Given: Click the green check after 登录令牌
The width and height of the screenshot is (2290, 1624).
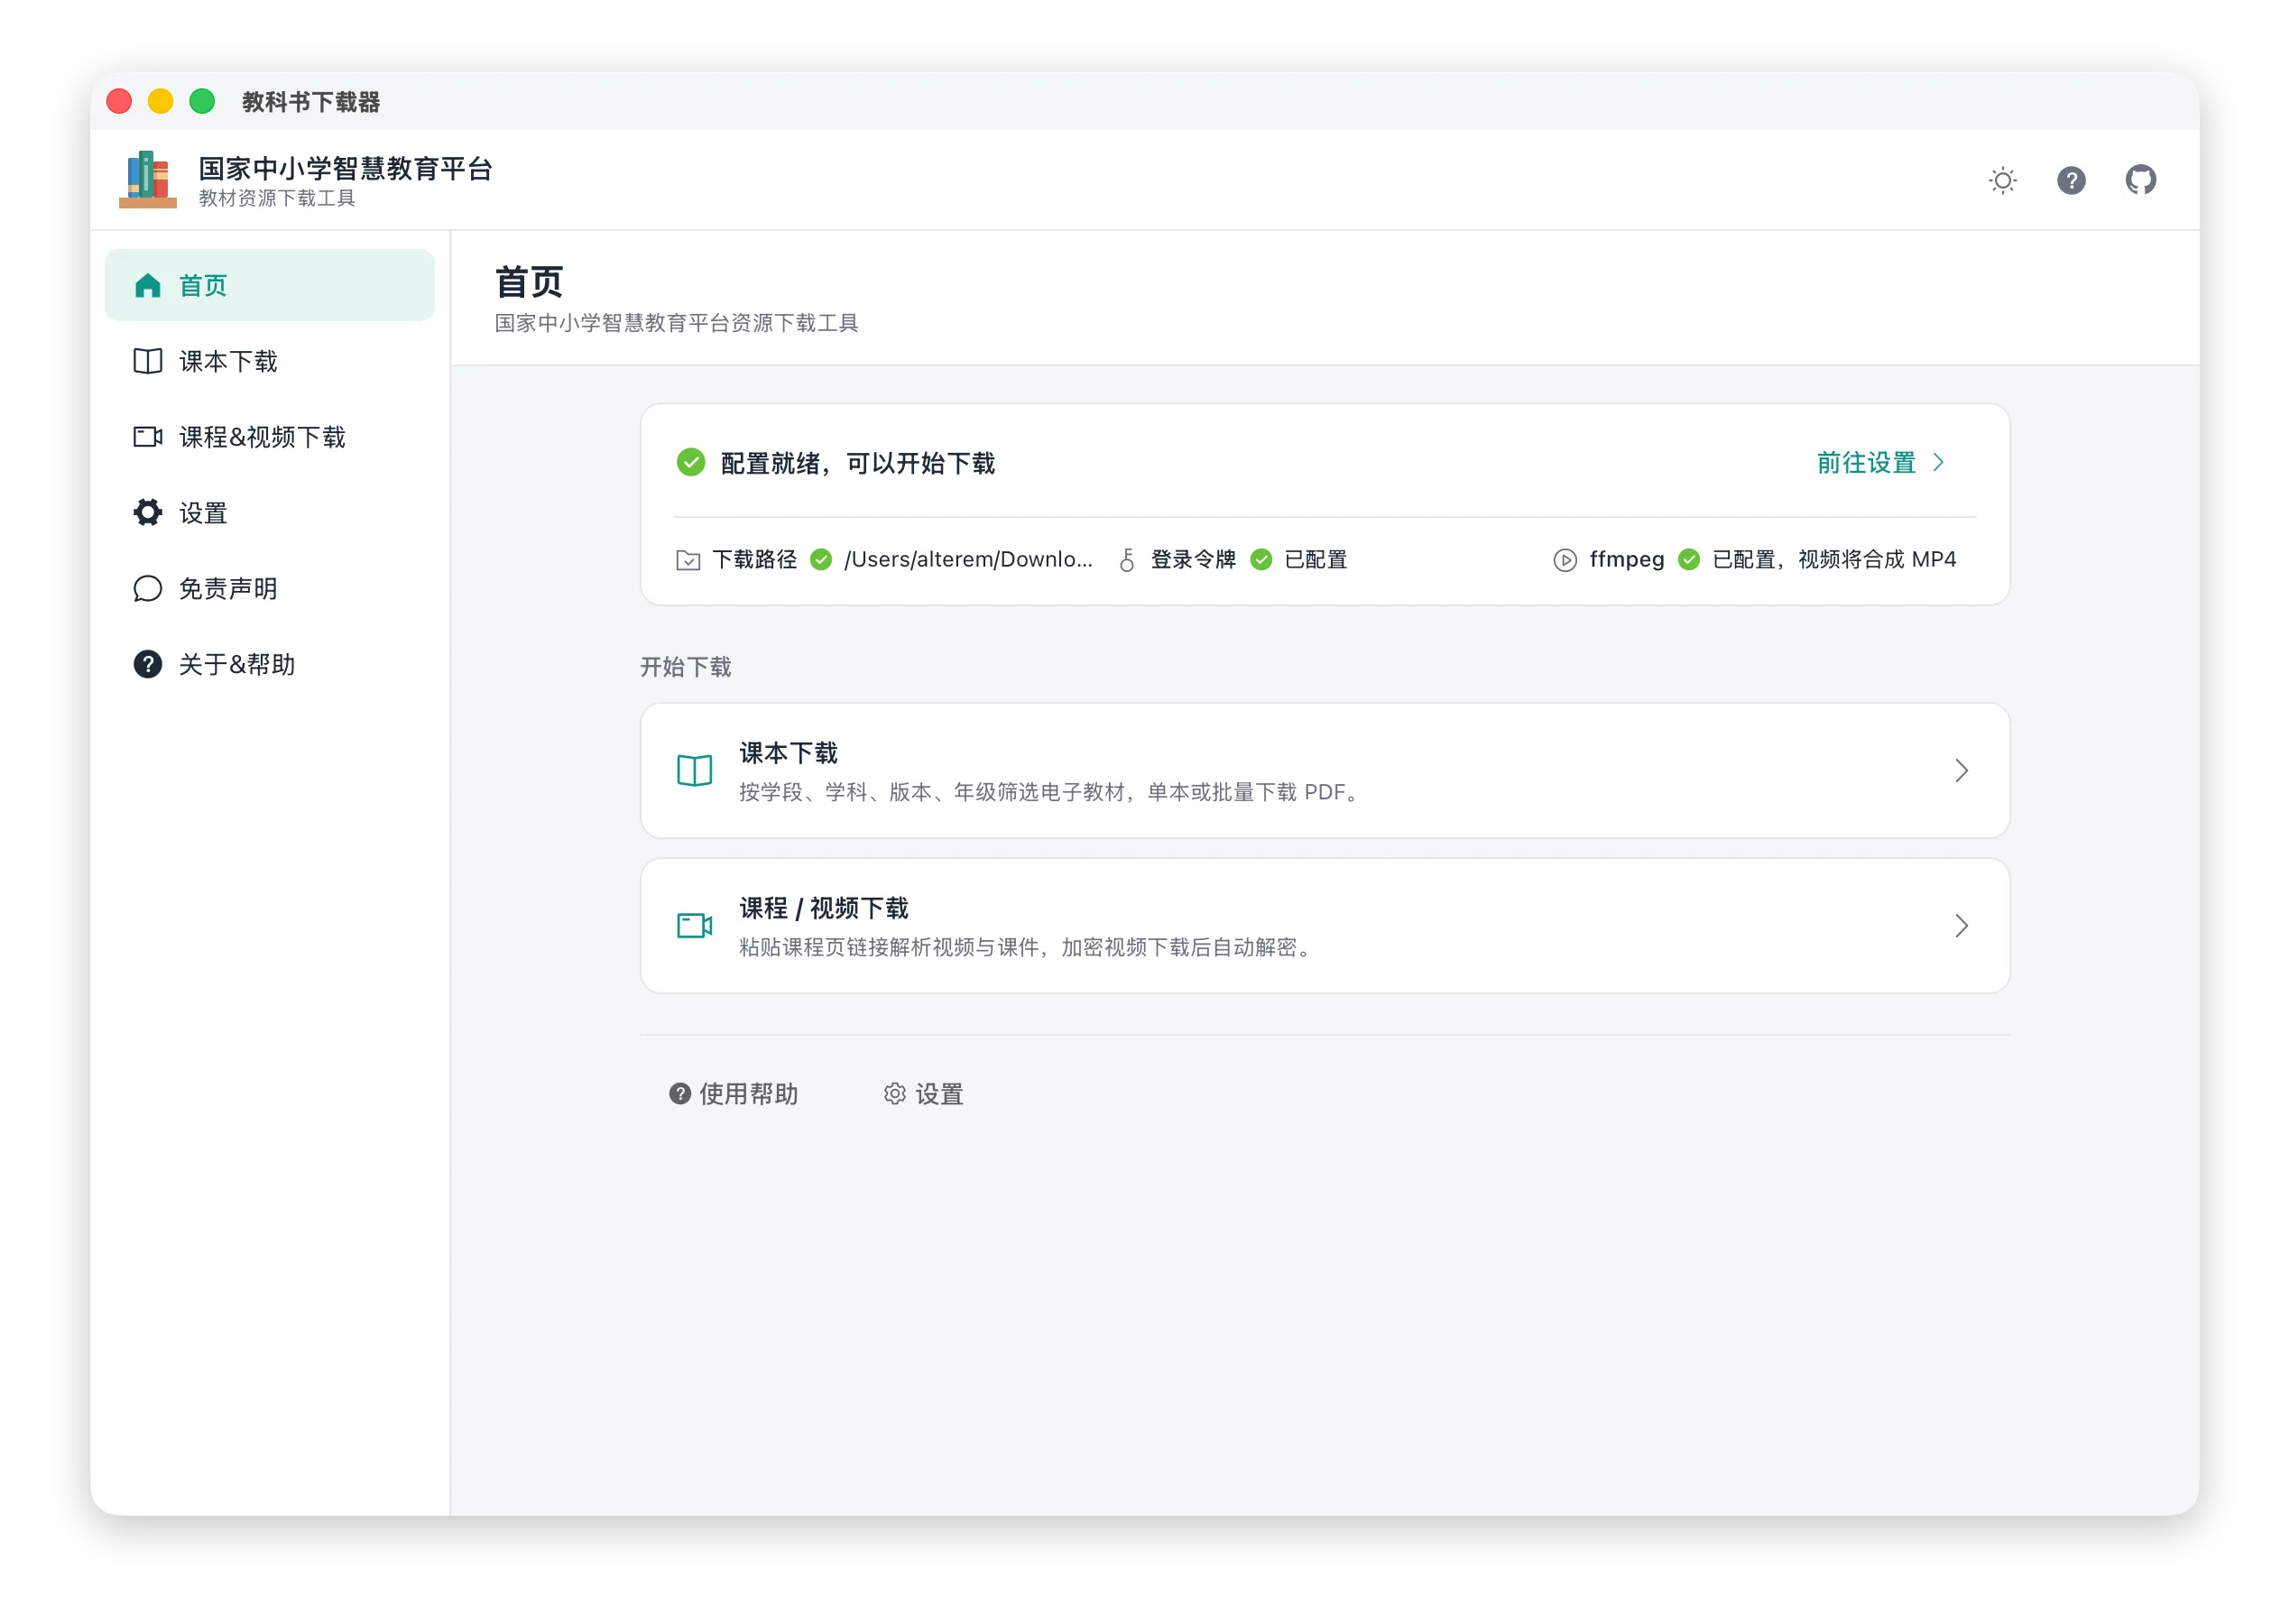Looking at the screenshot, I should 1262,560.
